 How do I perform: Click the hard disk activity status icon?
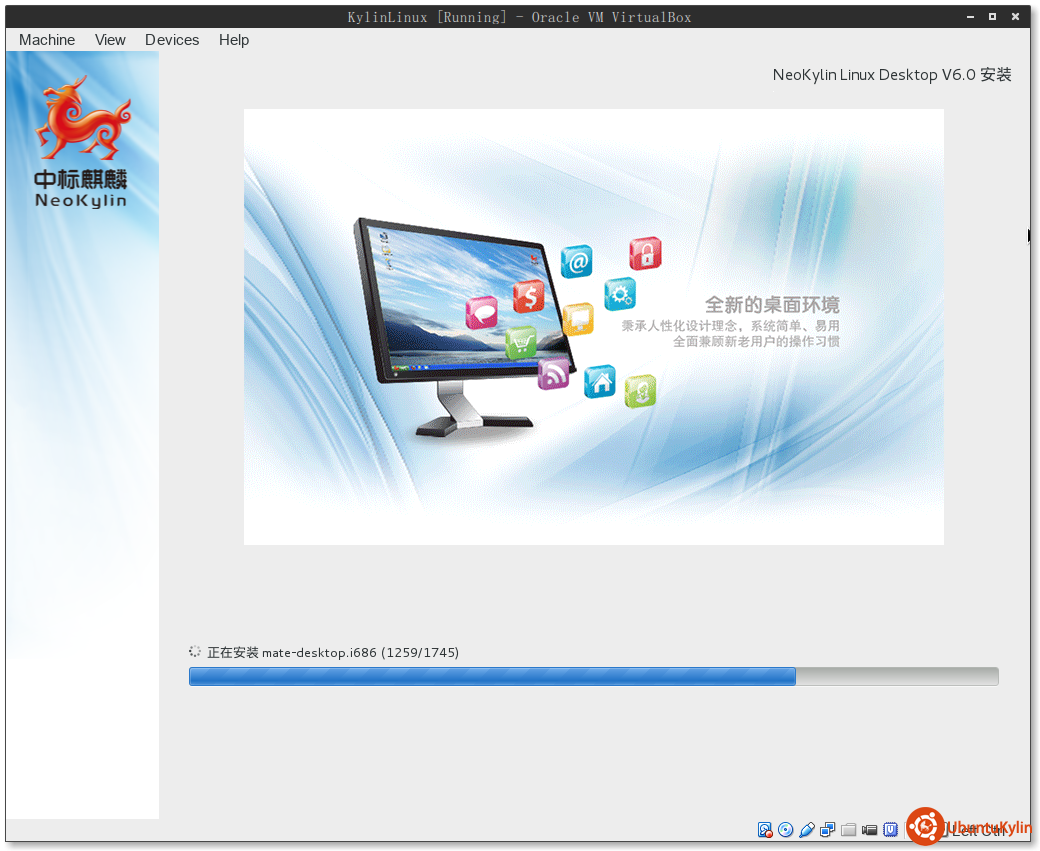(765, 829)
